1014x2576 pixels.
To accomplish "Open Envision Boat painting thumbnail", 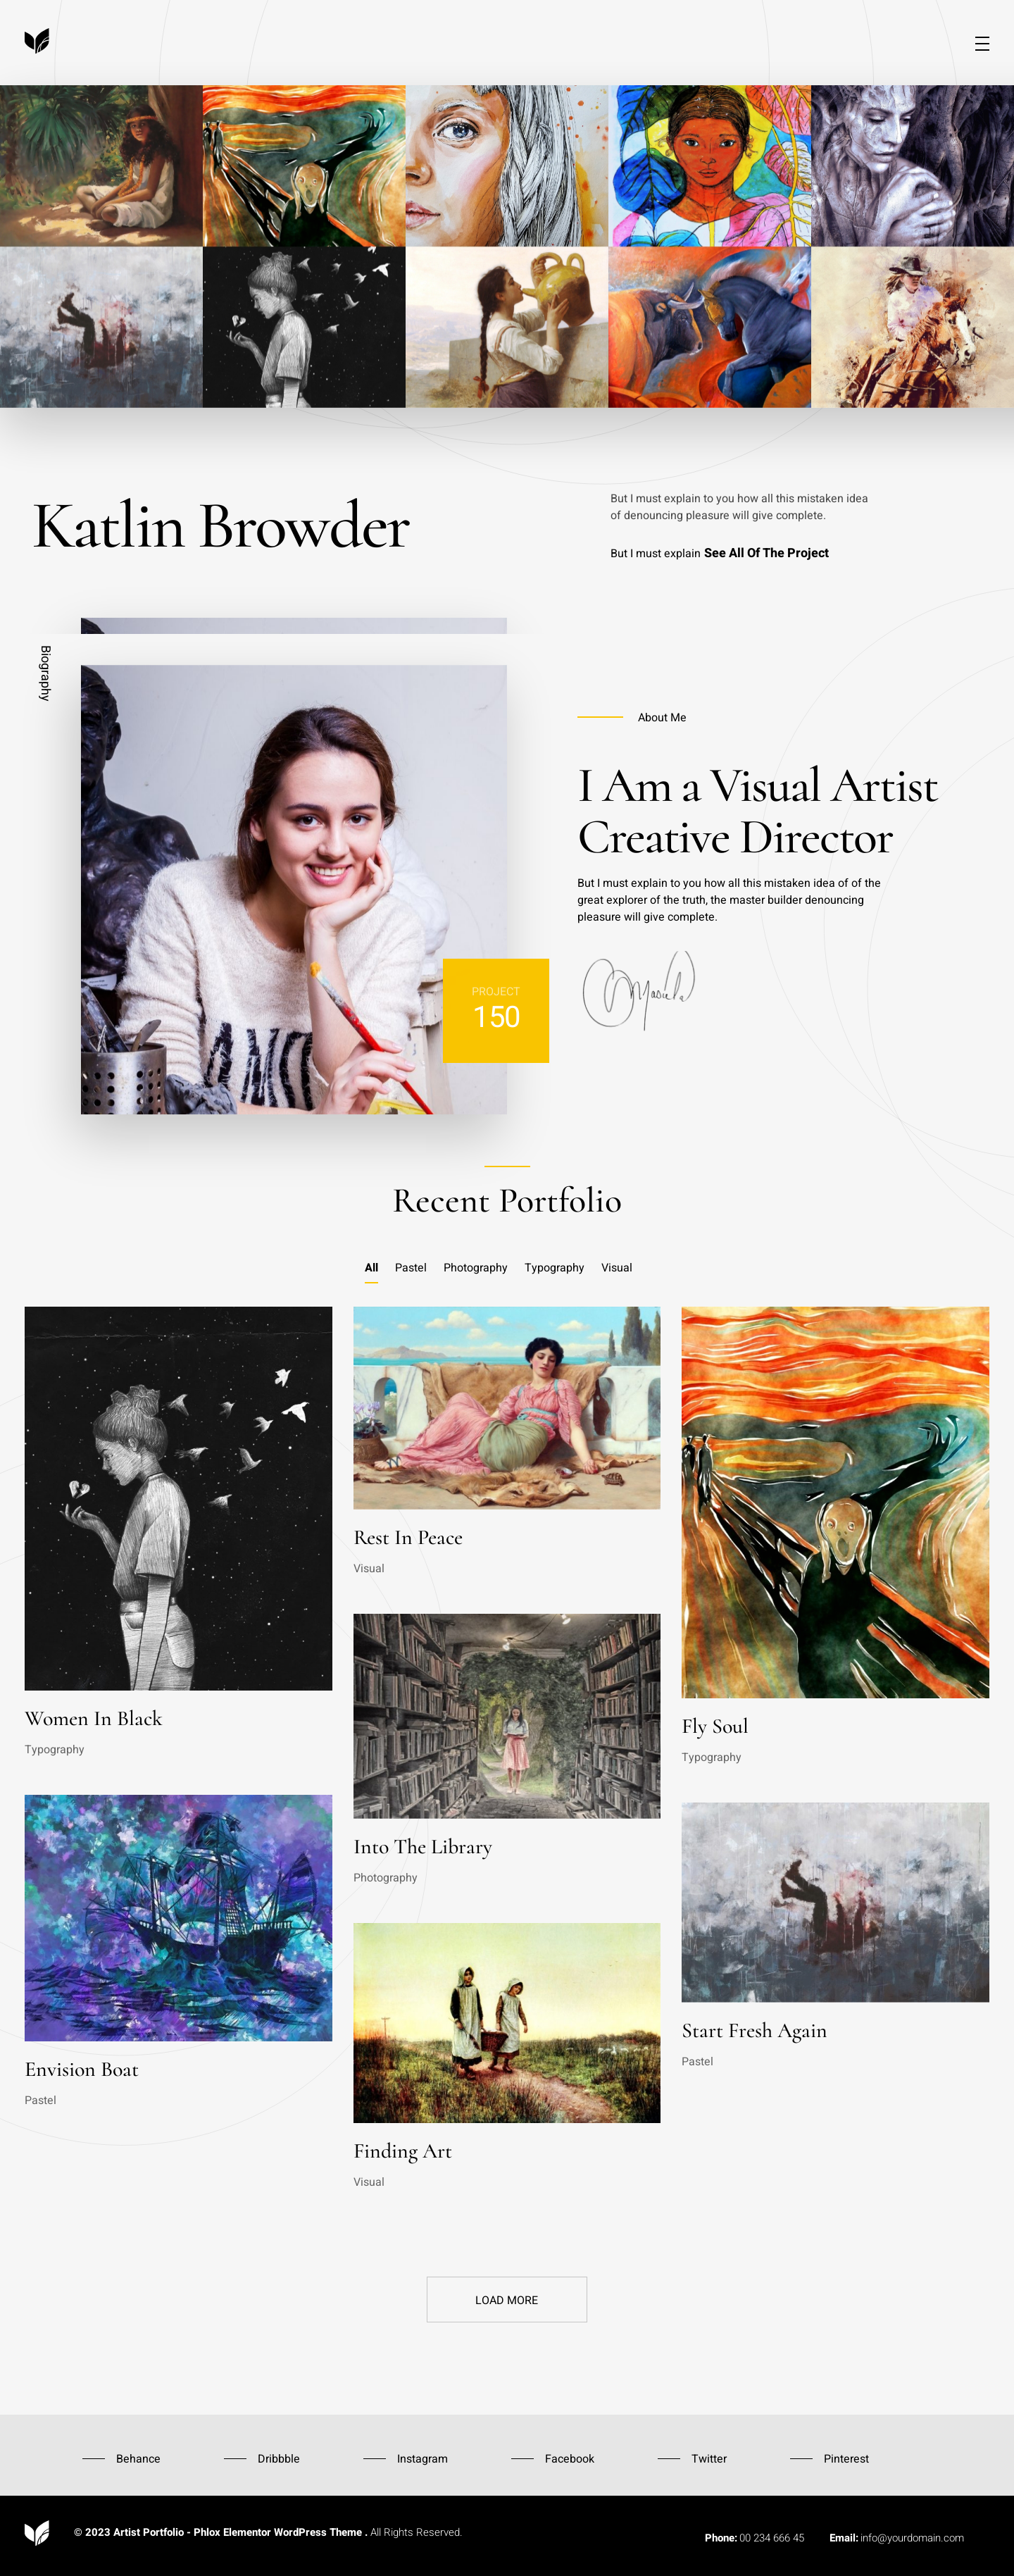I will [x=178, y=1918].
